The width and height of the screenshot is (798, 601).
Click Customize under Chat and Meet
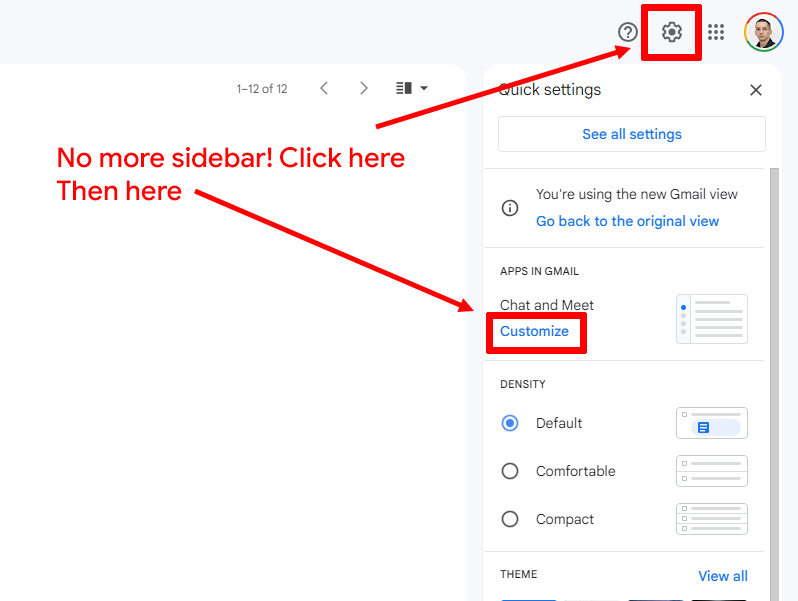click(x=534, y=331)
